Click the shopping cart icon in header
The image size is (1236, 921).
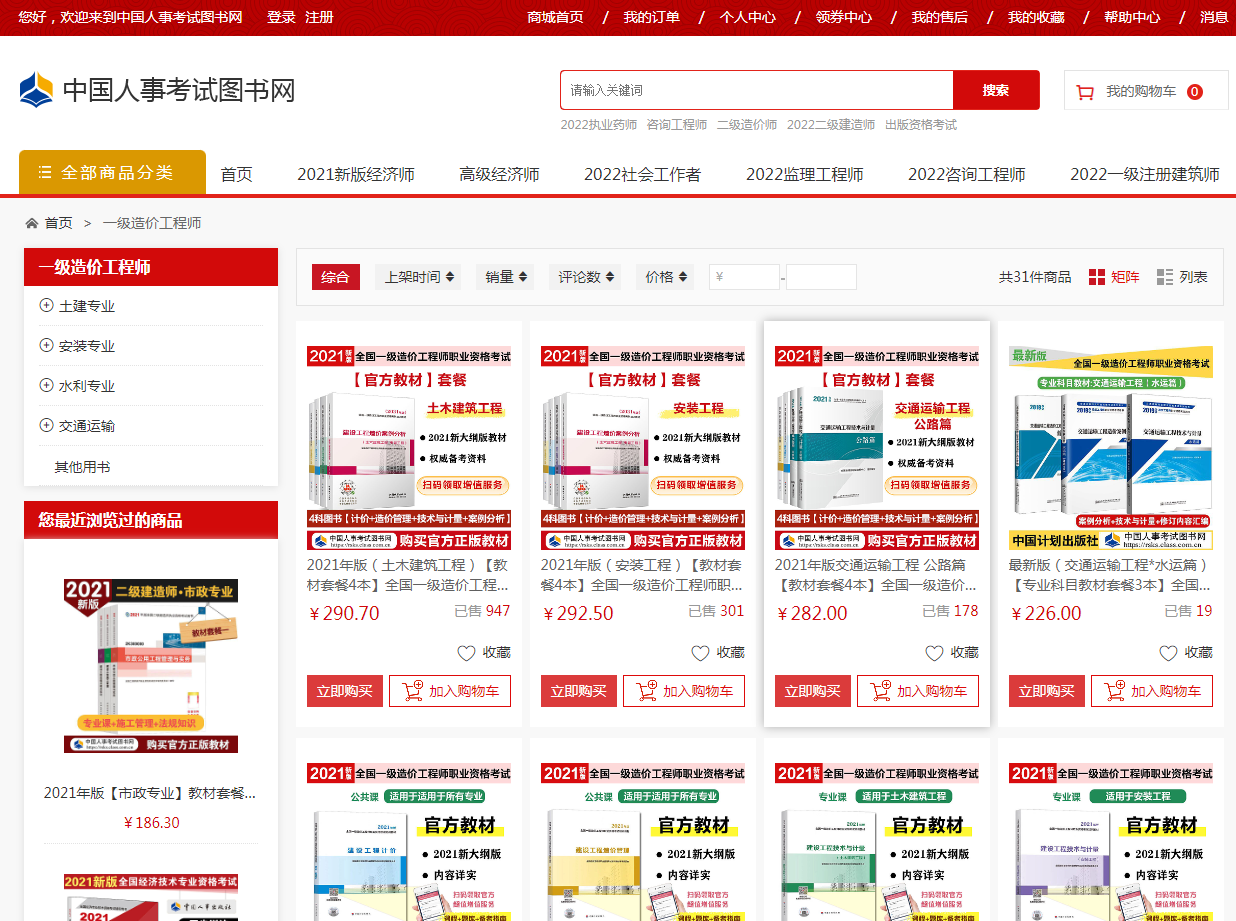(1085, 92)
